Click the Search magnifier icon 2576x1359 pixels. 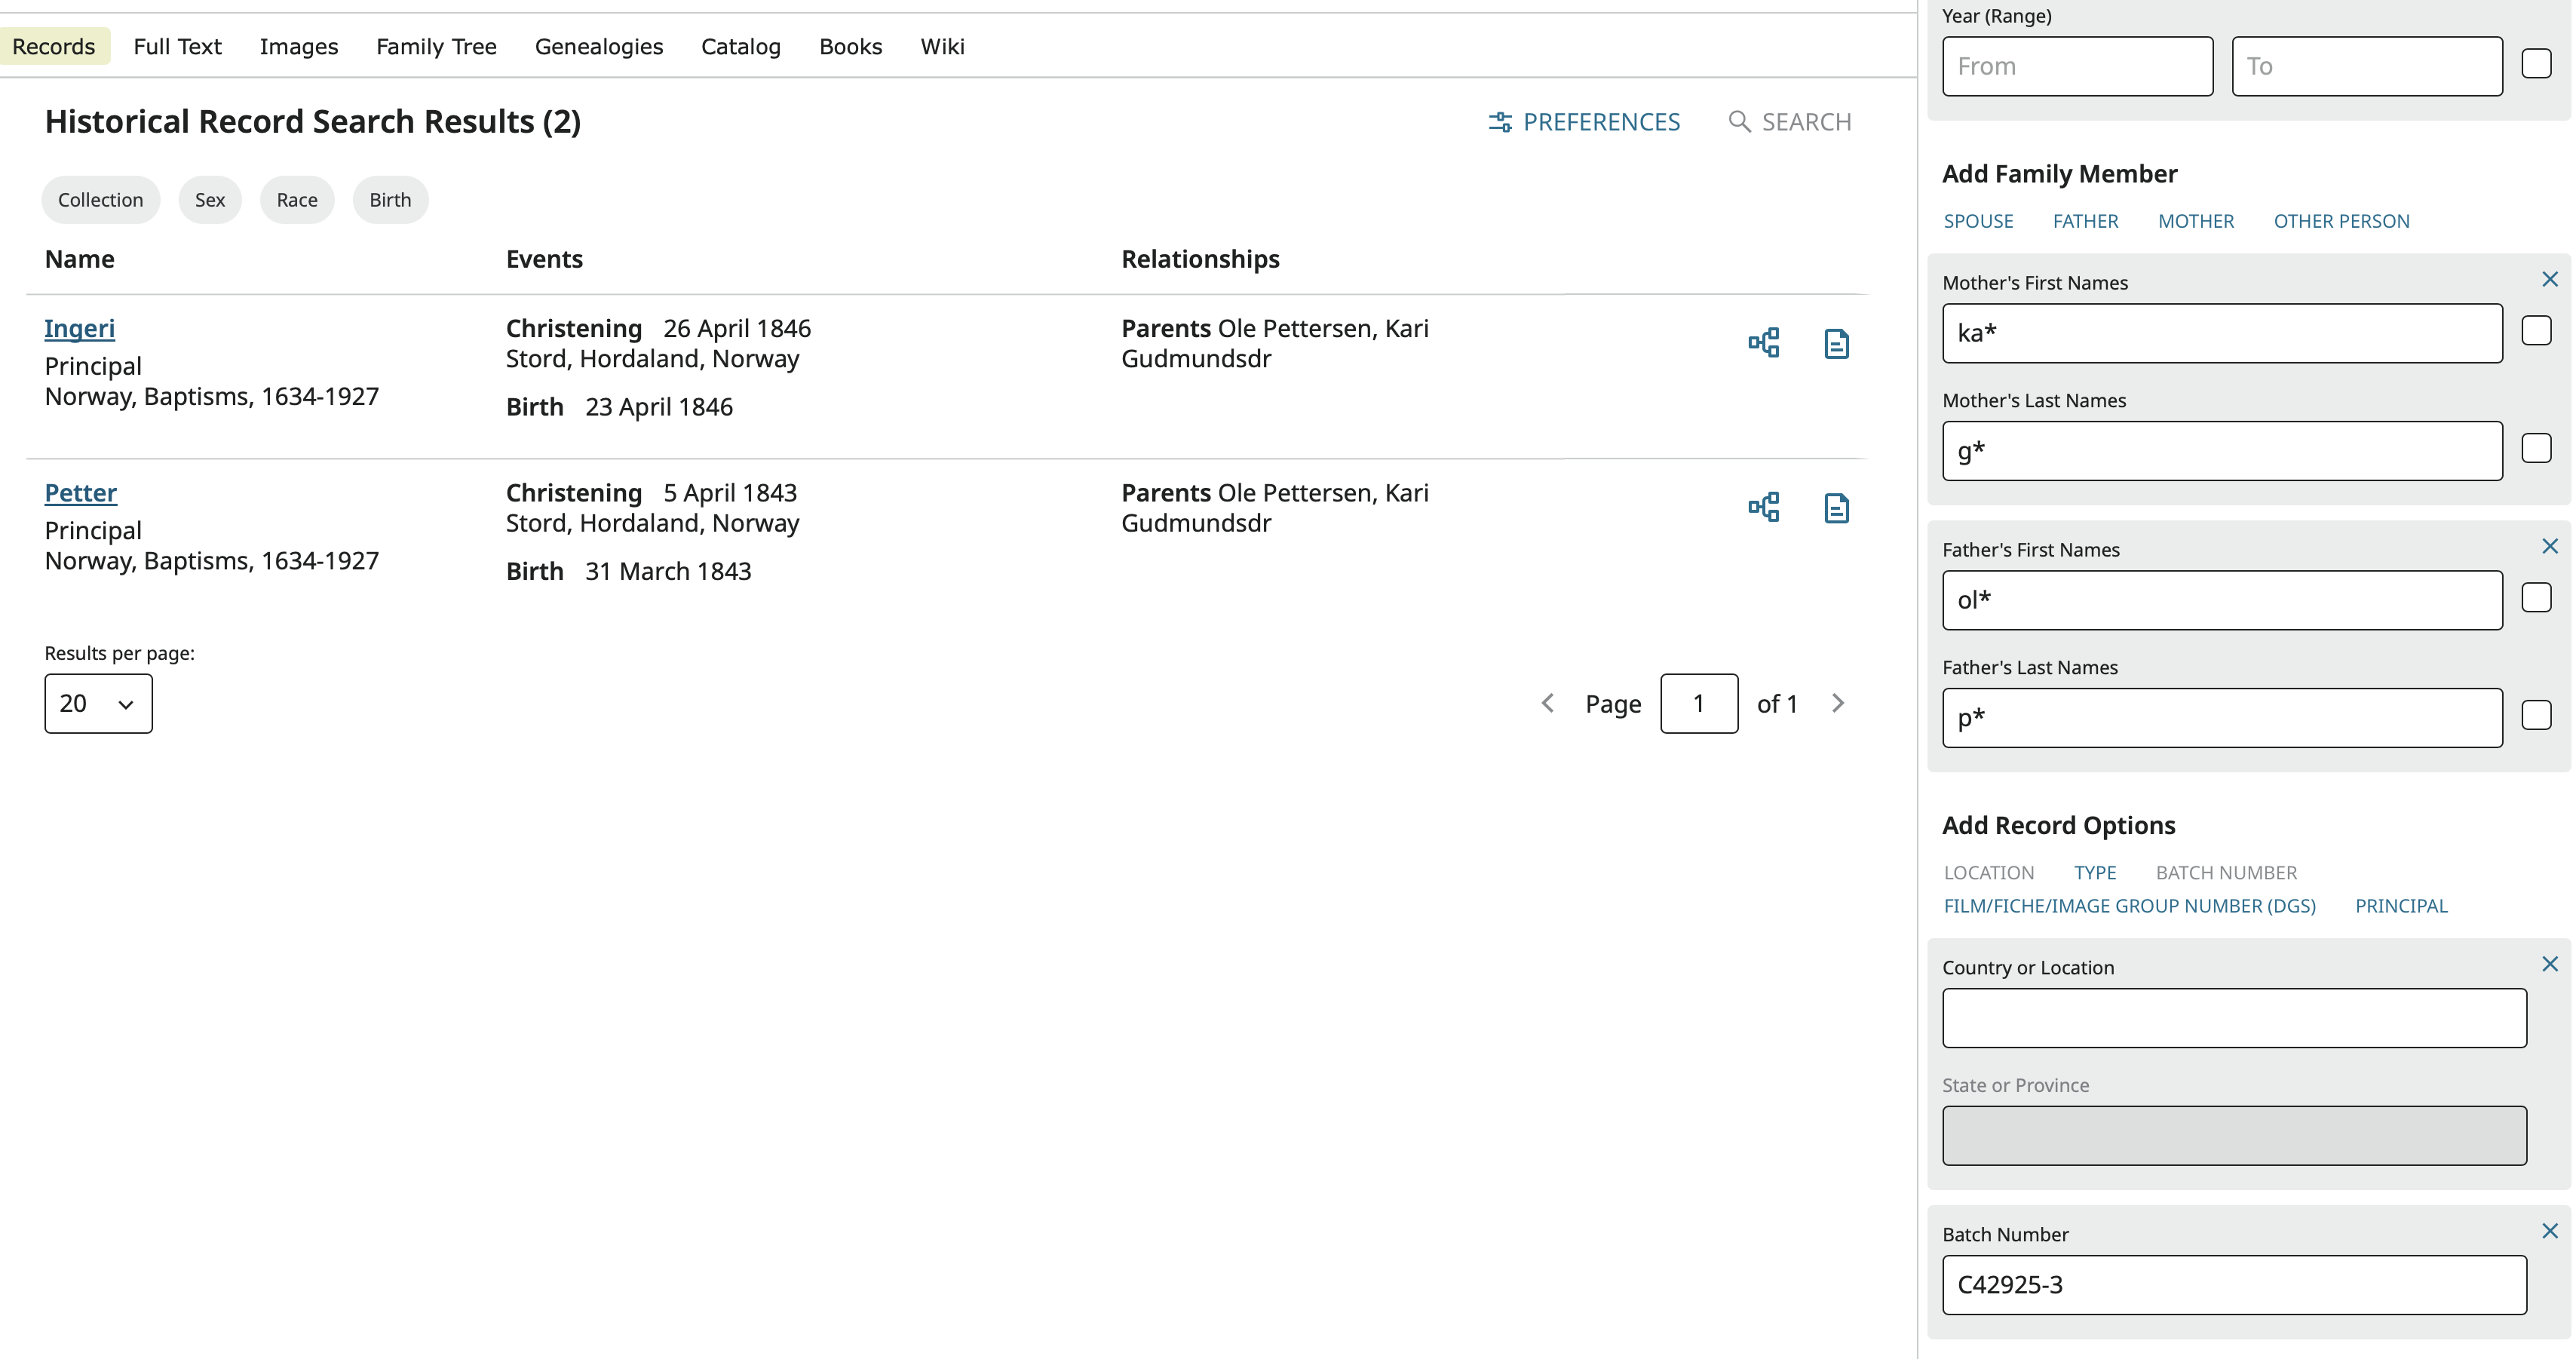[1740, 121]
